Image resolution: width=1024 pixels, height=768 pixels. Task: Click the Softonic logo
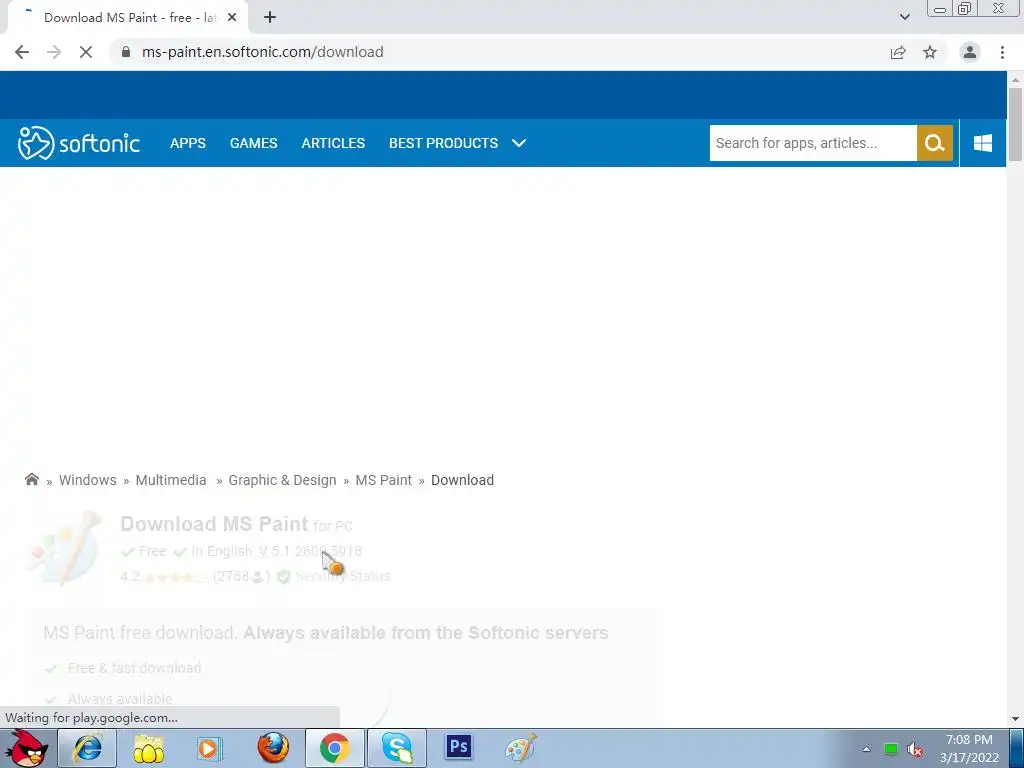(78, 143)
